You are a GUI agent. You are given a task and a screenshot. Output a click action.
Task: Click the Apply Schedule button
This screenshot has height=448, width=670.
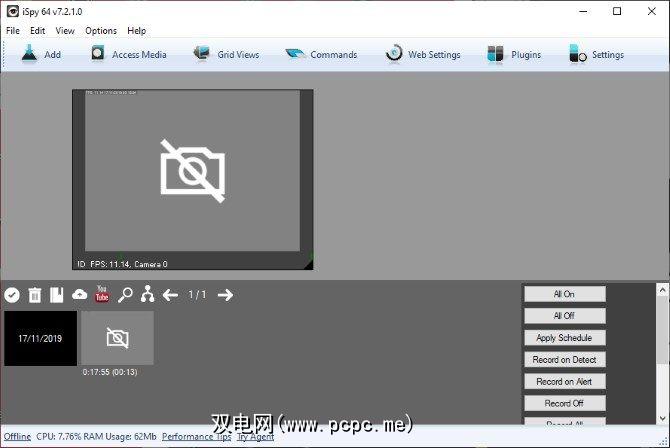[565, 338]
